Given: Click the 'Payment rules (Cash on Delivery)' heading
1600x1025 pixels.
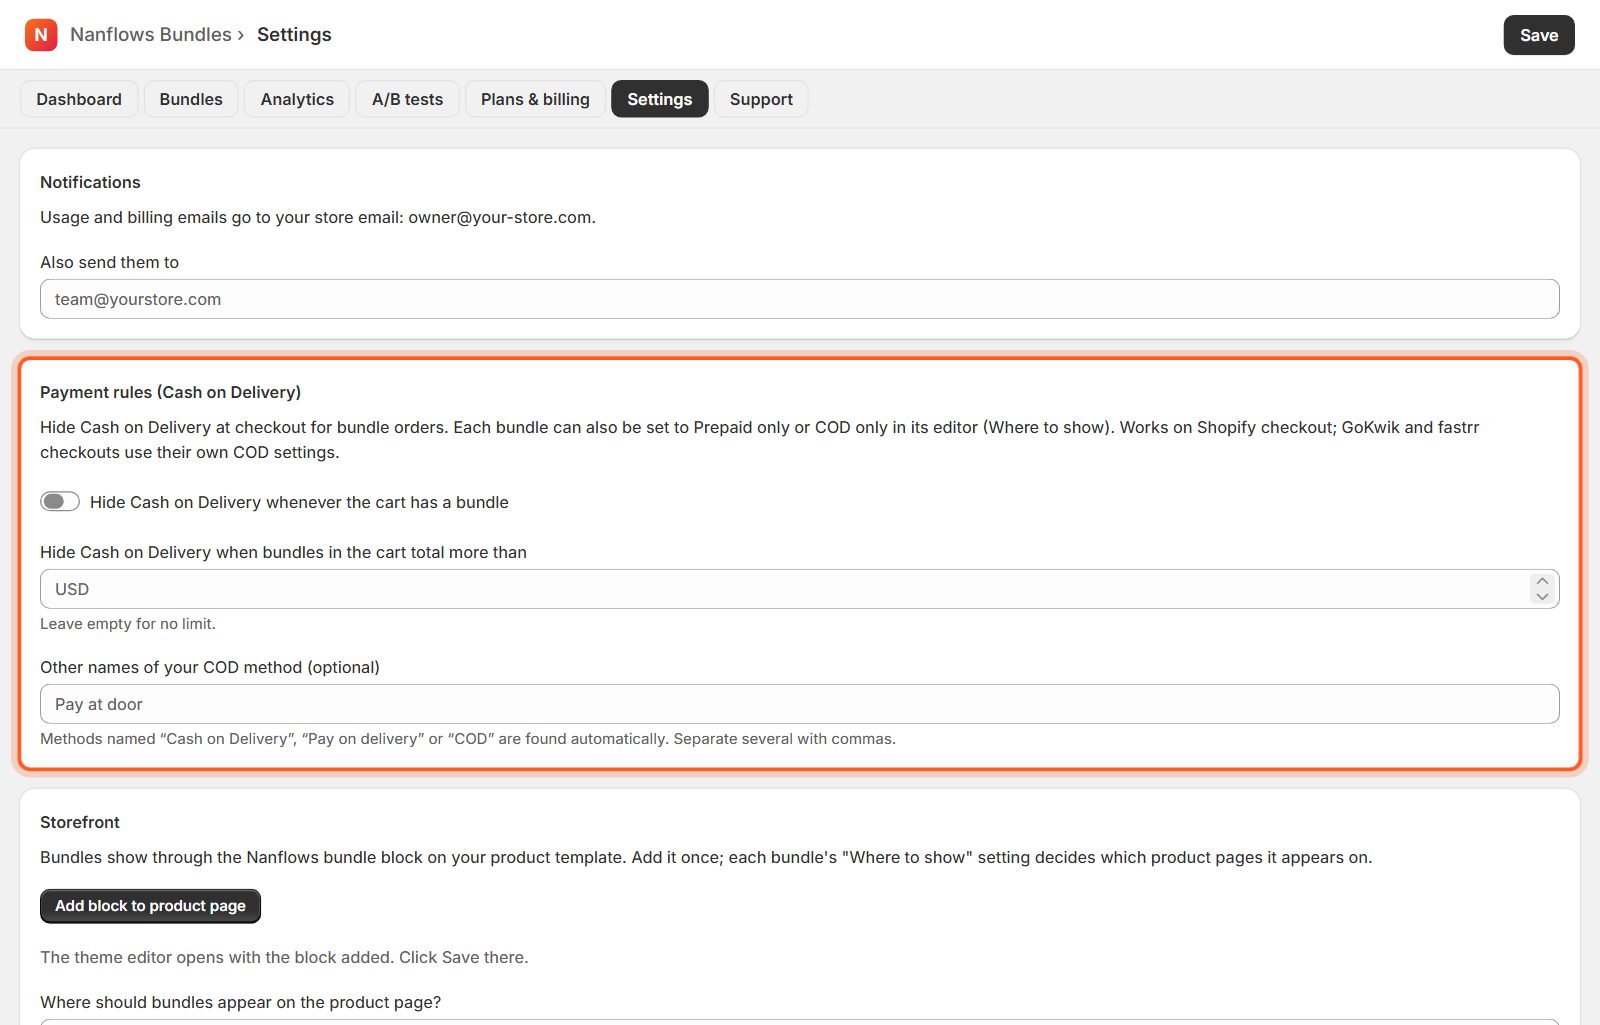Looking at the screenshot, I should point(170,392).
